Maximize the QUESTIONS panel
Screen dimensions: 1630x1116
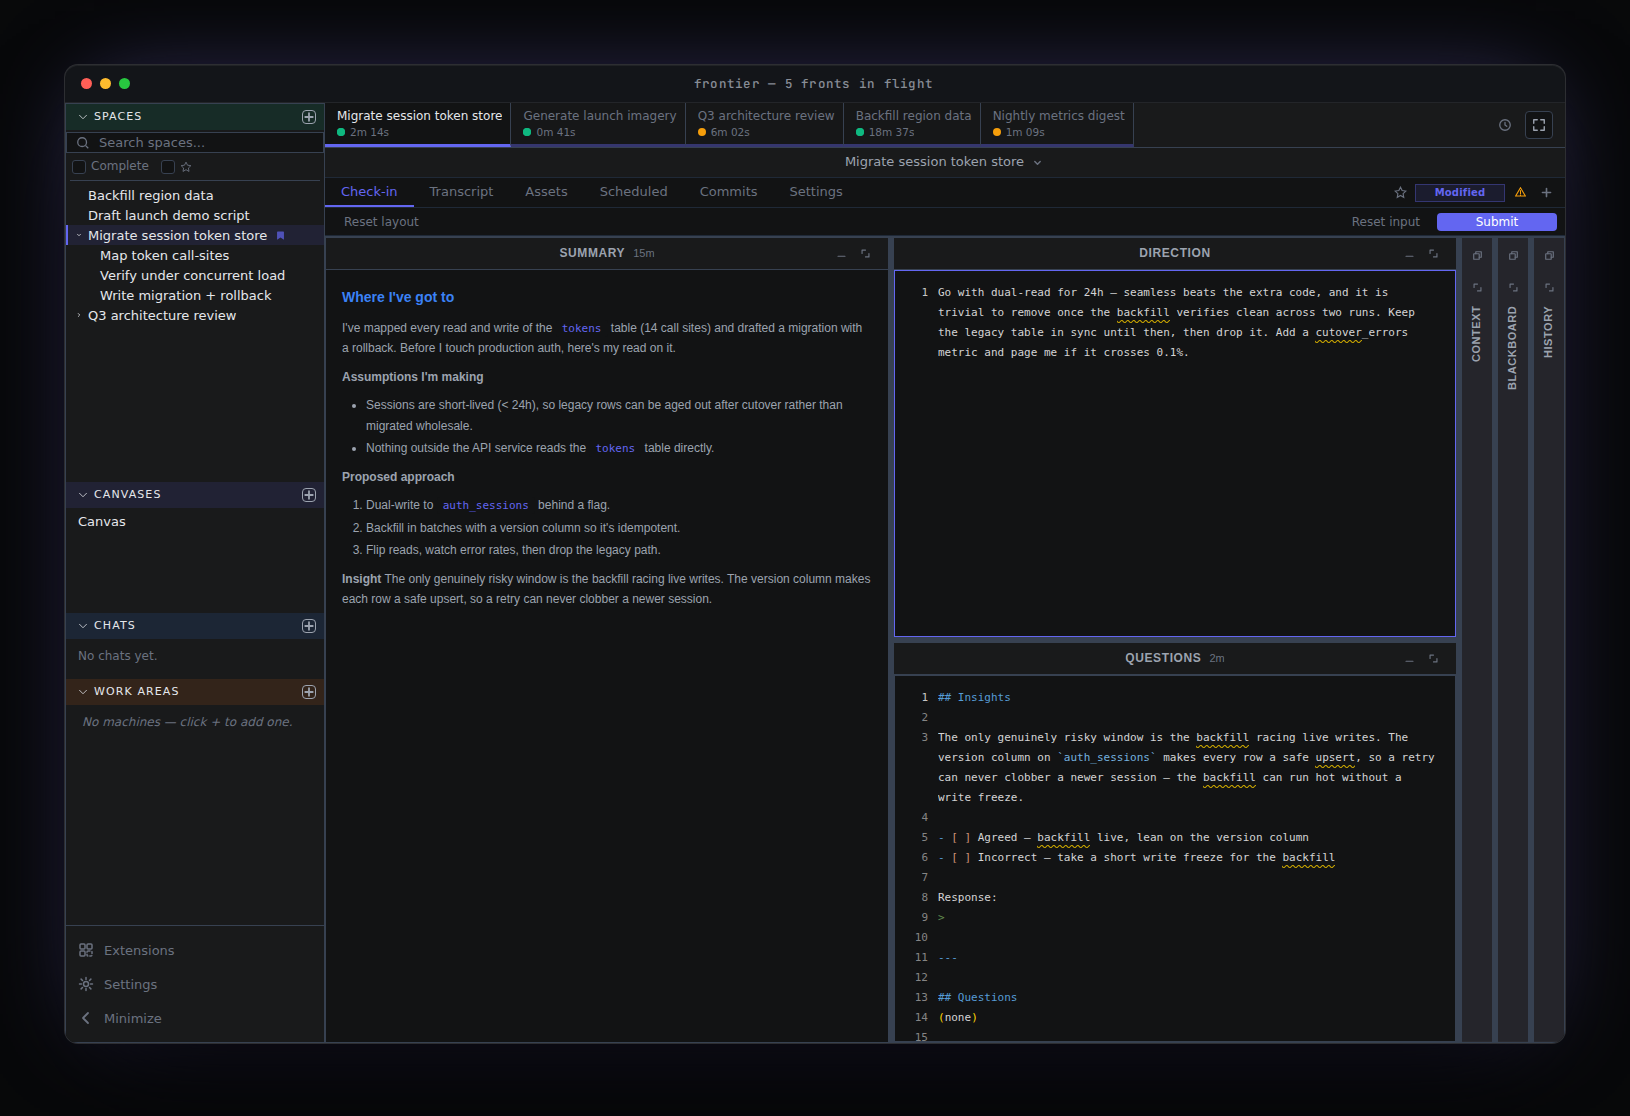tap(1433, 659)
